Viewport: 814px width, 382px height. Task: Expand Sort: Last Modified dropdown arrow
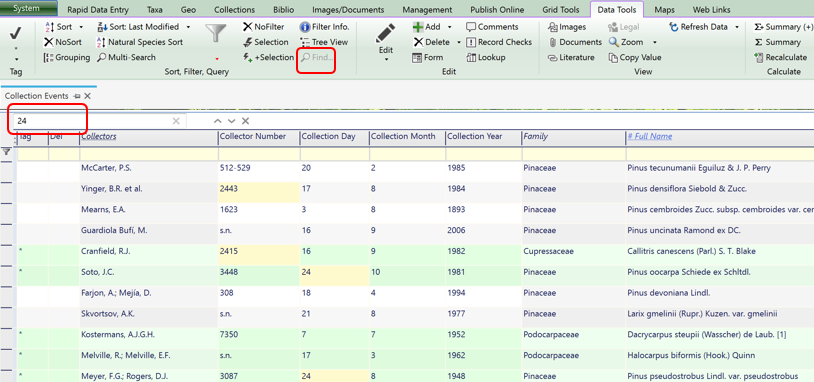(188, 27)
